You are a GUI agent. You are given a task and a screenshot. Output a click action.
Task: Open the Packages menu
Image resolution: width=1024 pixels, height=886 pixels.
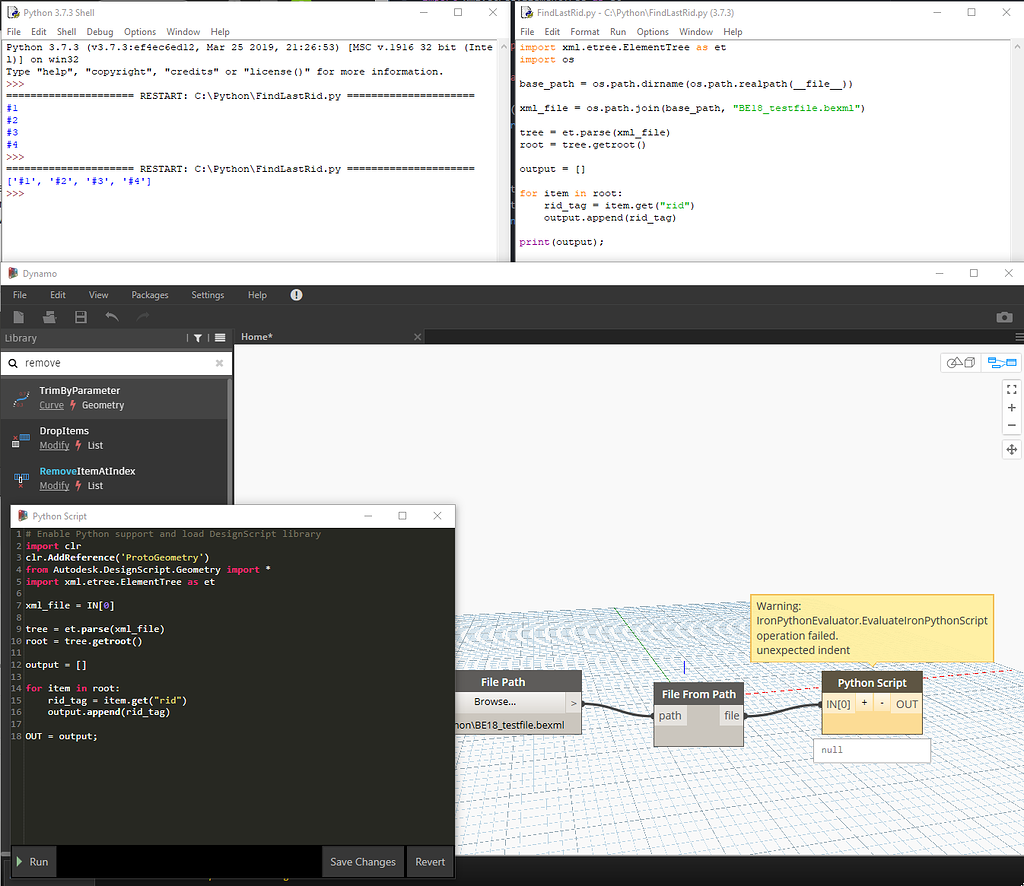(149, 294)
